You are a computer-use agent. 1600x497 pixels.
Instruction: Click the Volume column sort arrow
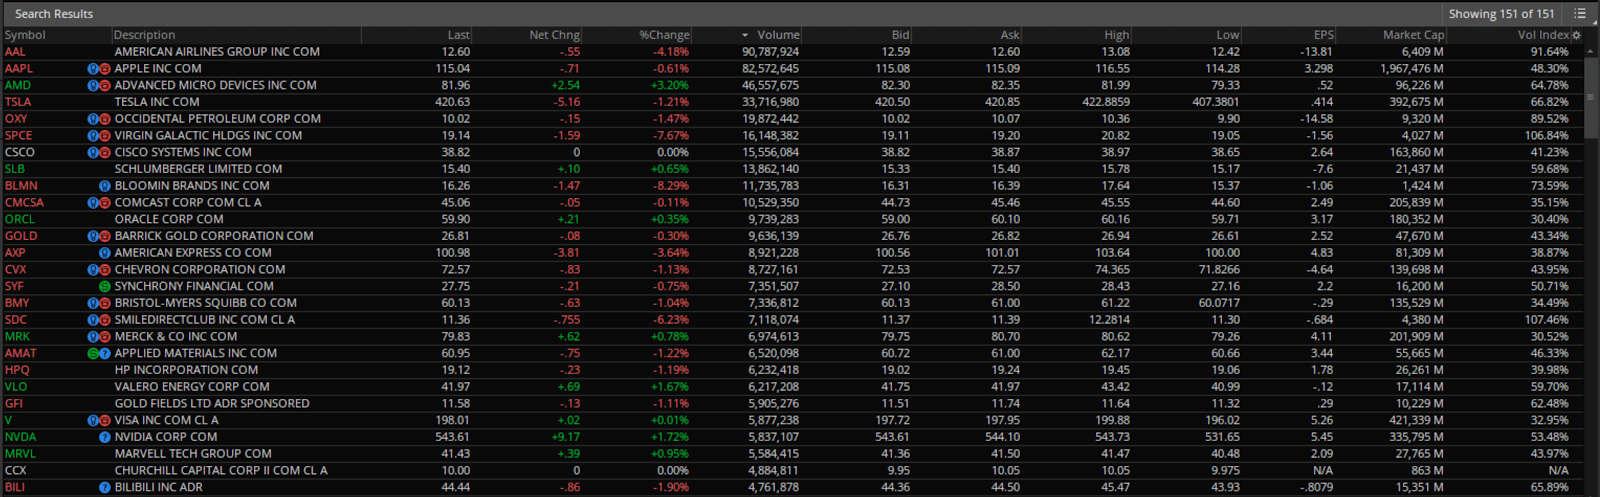(x=745, y=35)
